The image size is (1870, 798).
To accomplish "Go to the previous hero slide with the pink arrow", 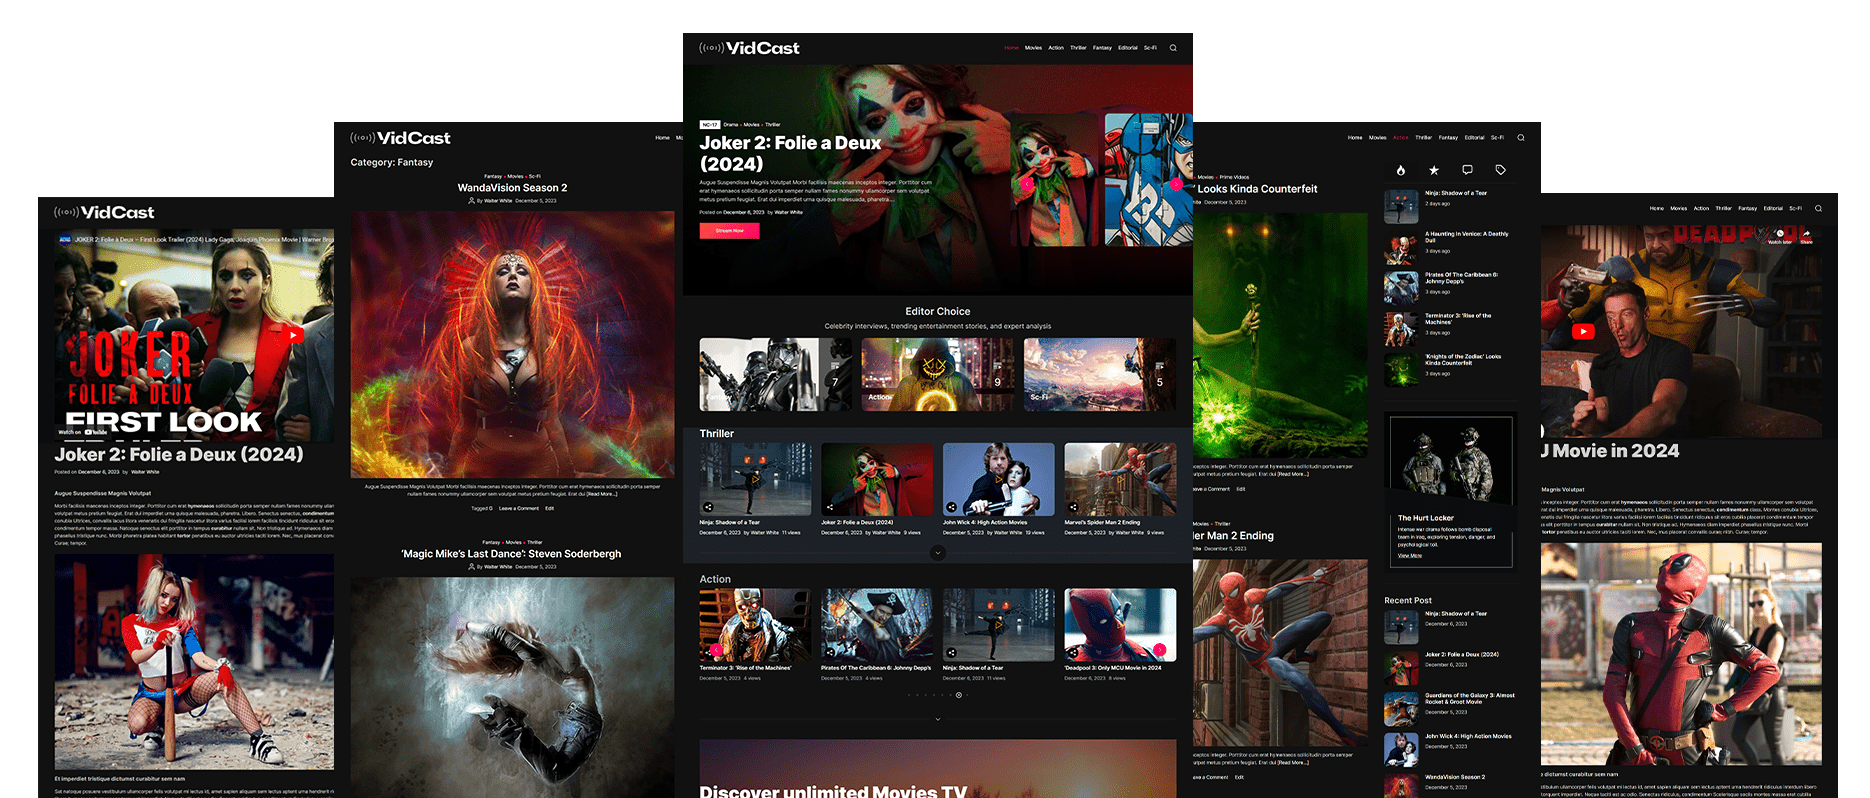I will 1027,184.
